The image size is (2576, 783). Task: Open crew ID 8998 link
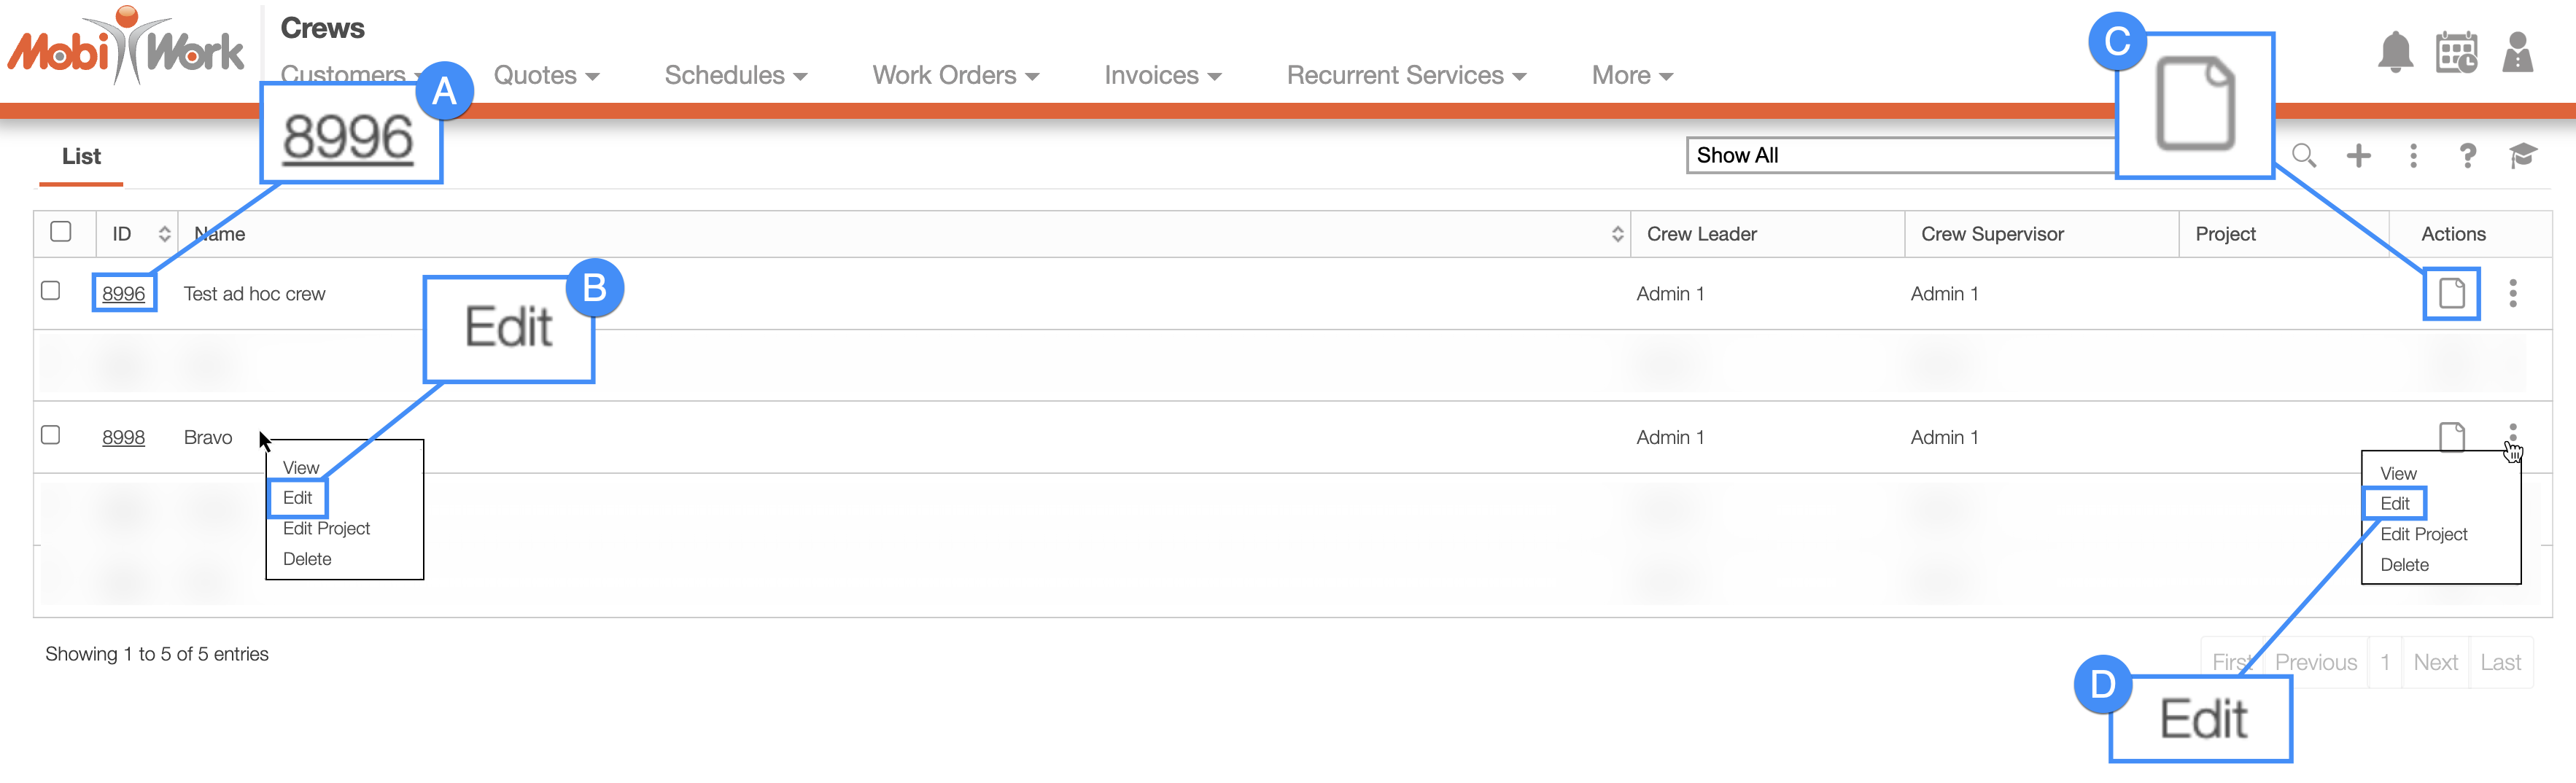[123, 437]
